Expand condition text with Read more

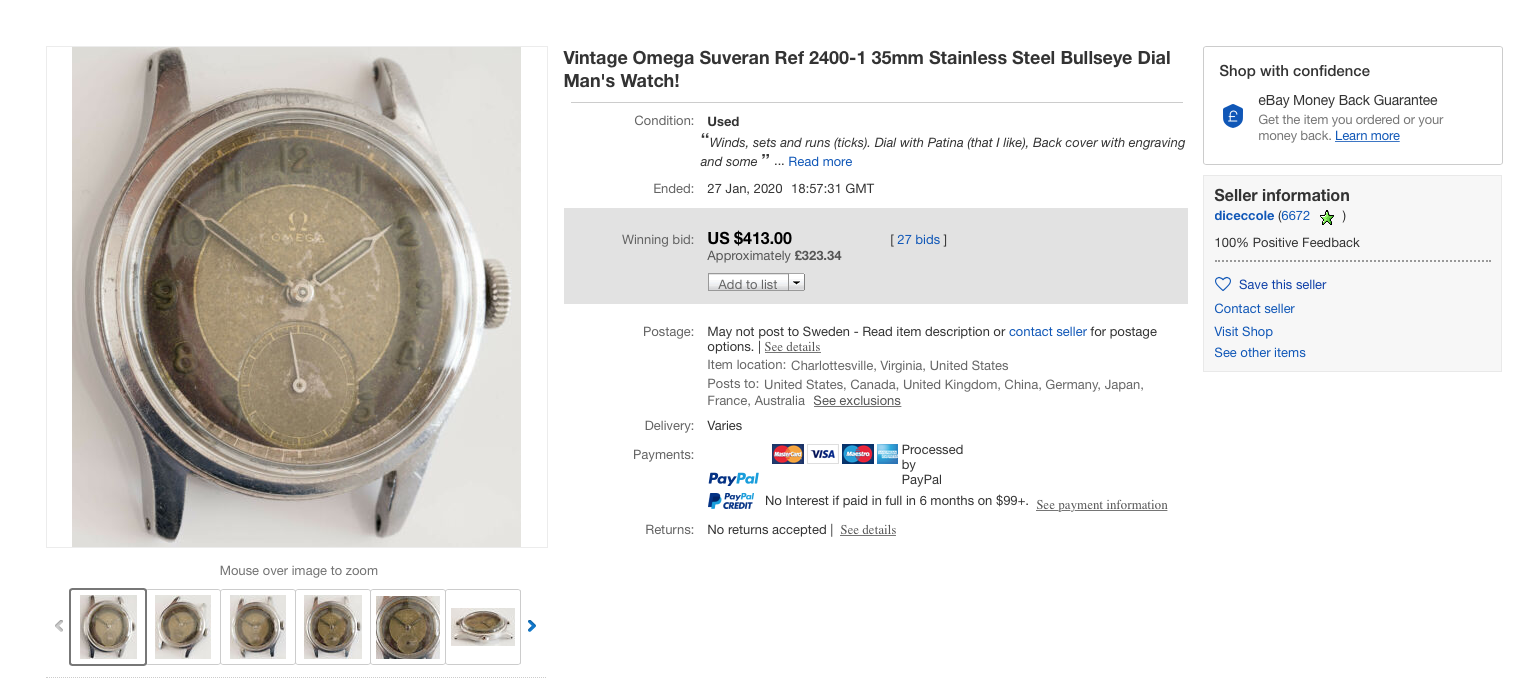click(x=820, y=162)
